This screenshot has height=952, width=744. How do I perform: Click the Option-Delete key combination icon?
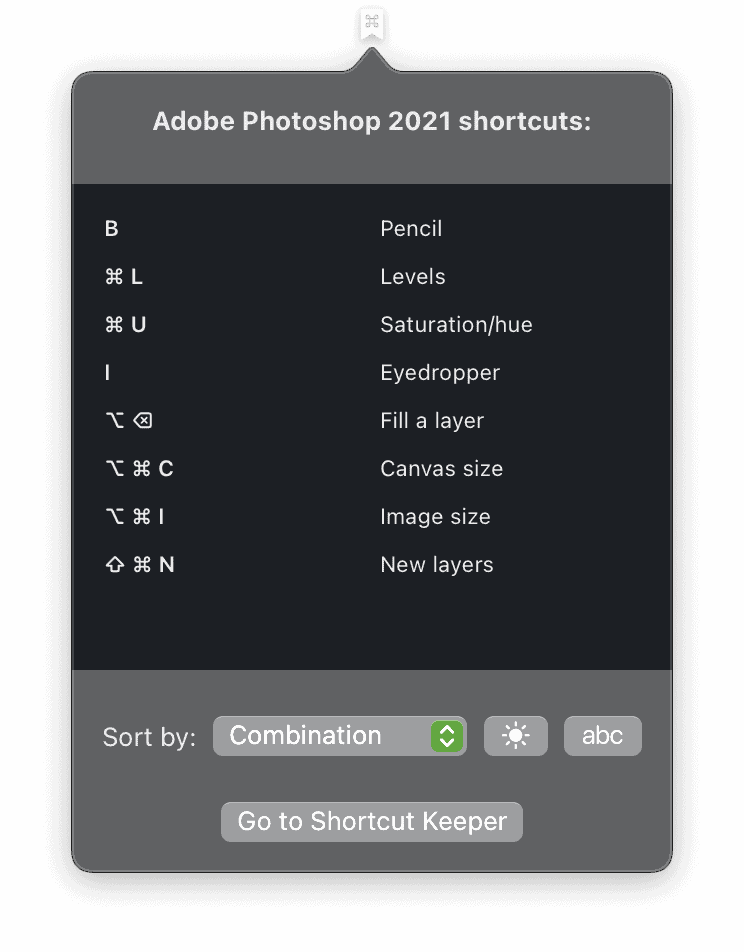click(x=129, y=420)
